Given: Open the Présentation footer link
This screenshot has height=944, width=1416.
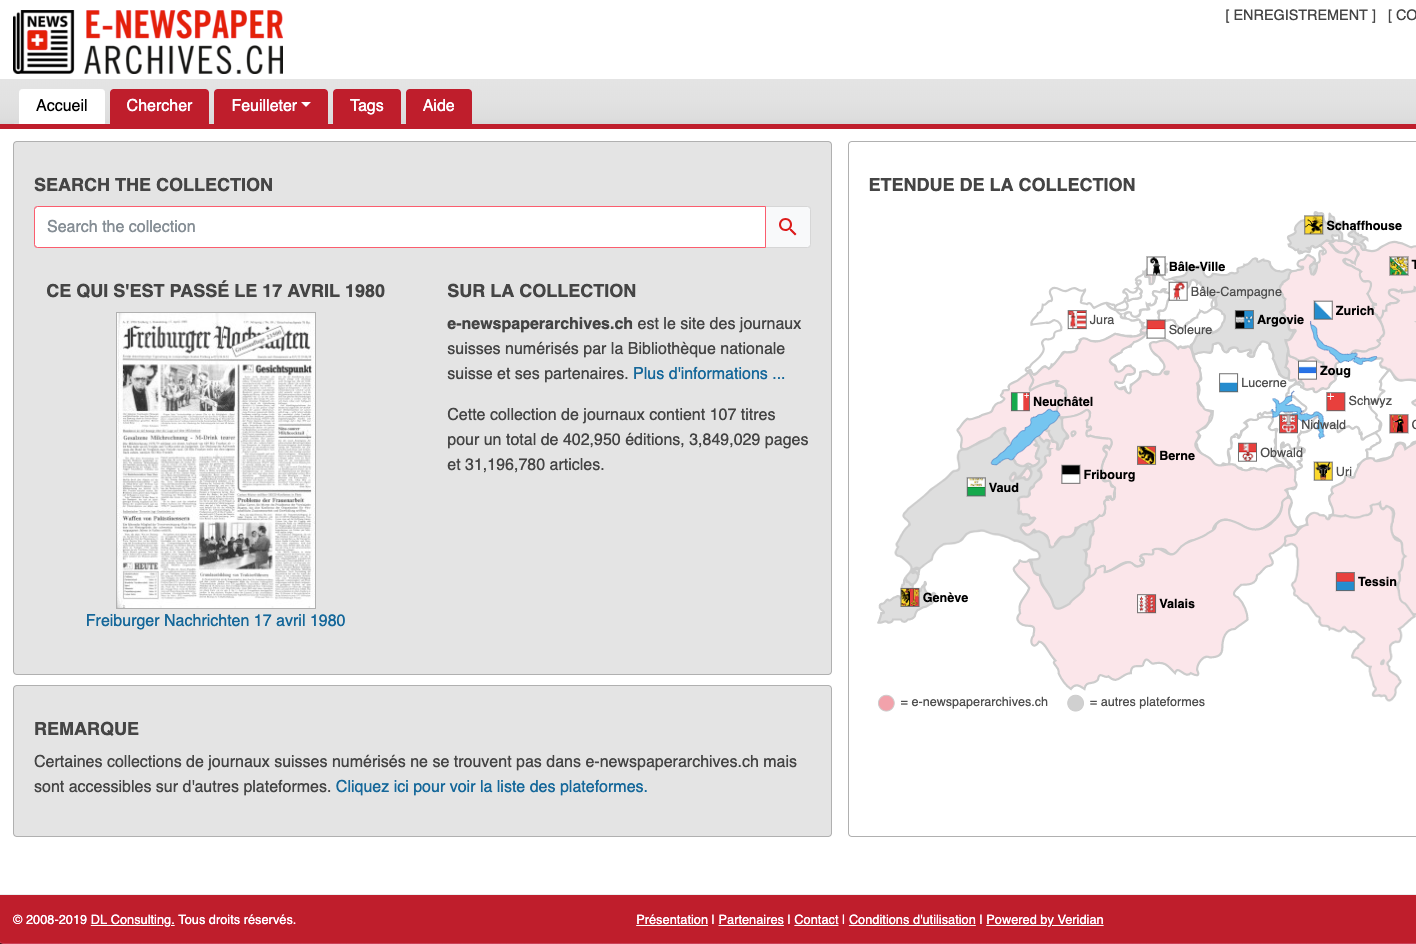Looking at the screenshot, I should (x=672, y=920).
